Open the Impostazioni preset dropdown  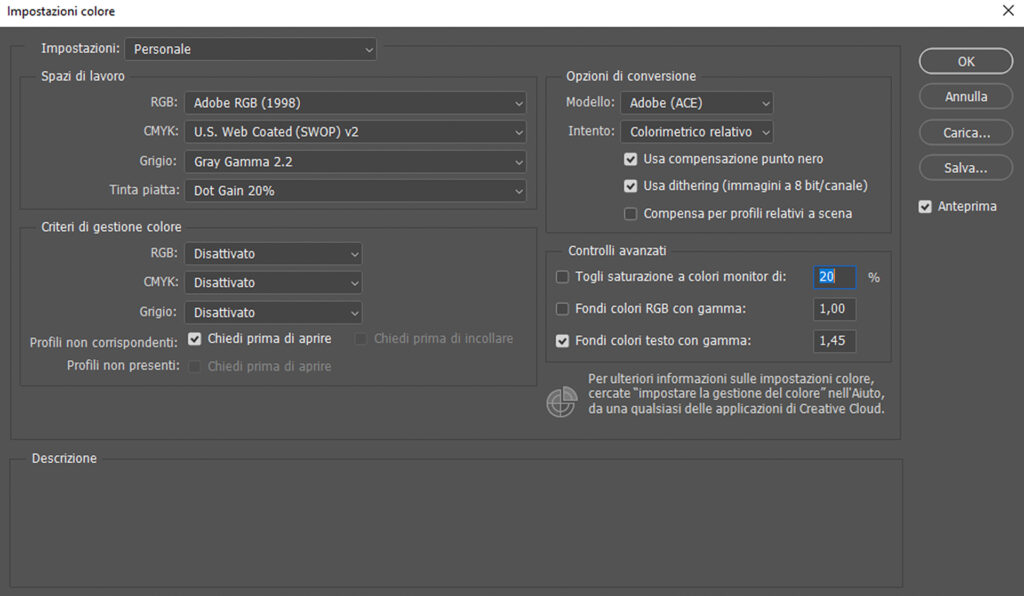pos(250,48)
